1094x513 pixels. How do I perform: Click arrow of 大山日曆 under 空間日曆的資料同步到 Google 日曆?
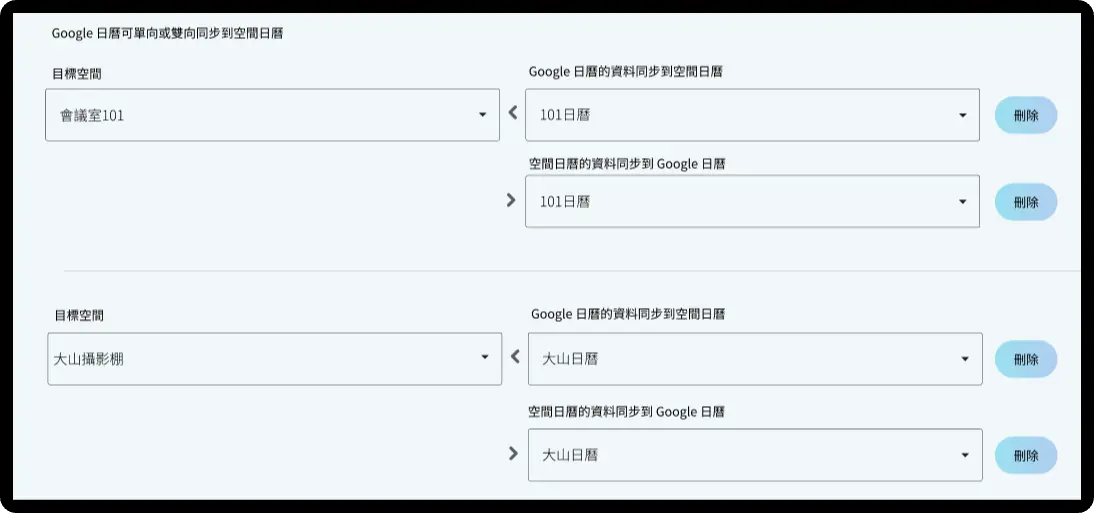[965, 455]
